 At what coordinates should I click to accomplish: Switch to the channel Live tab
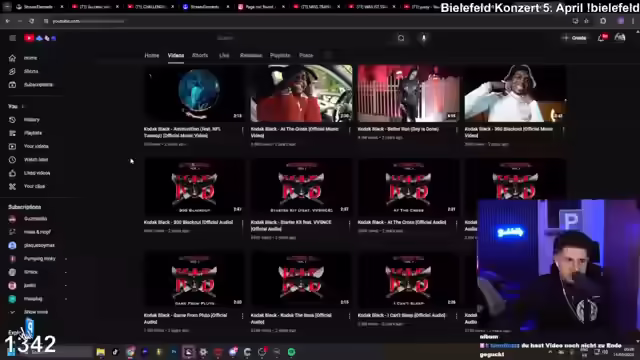point(224,56)
